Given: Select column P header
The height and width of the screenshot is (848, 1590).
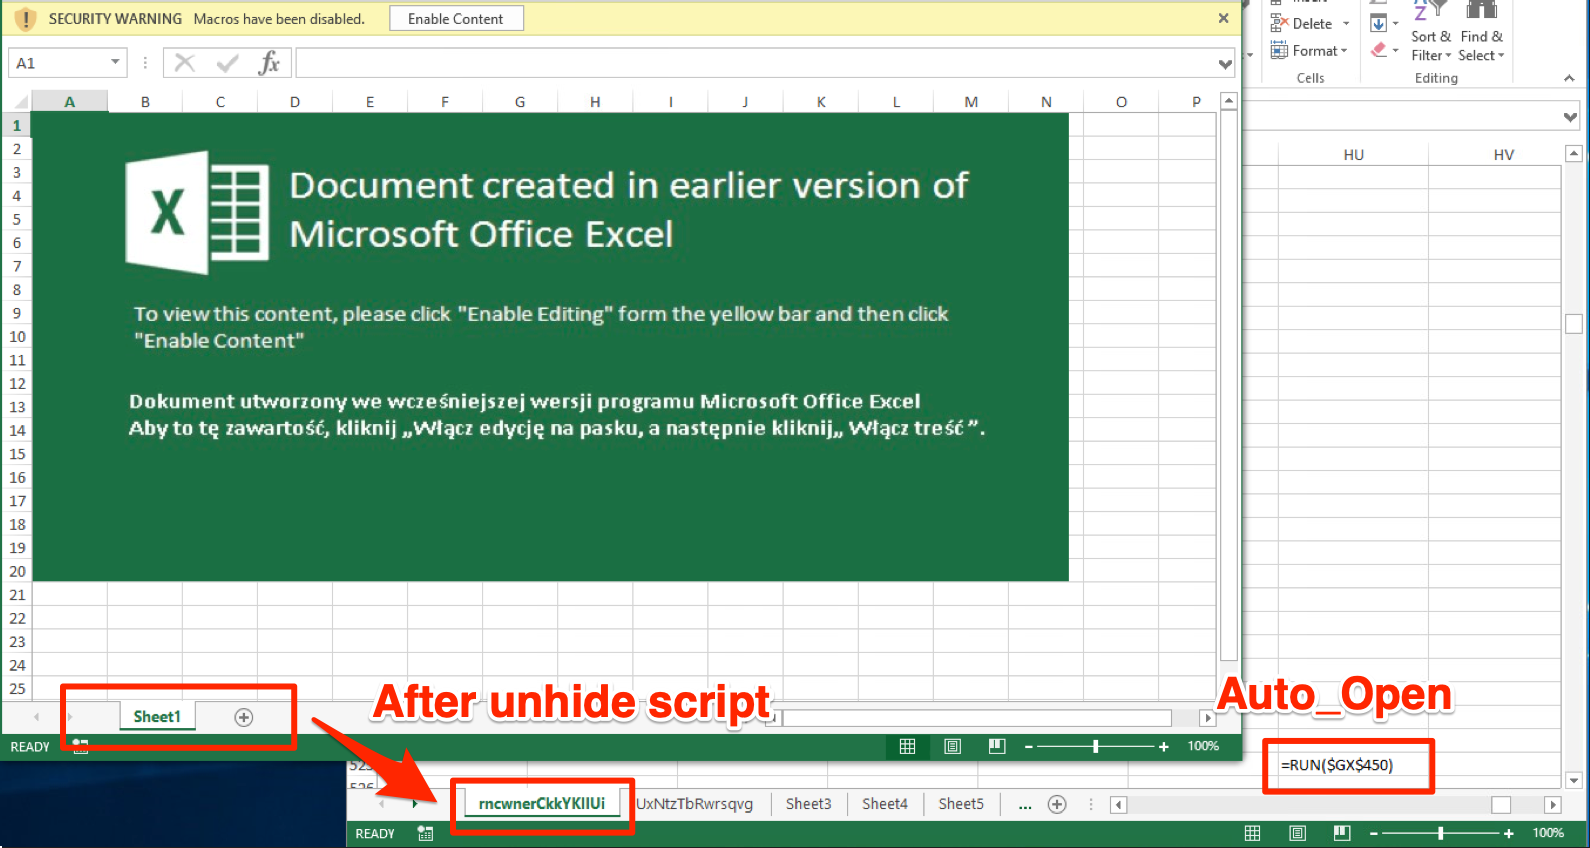Looking at the screenshot, I should [x=1196, y=101].
